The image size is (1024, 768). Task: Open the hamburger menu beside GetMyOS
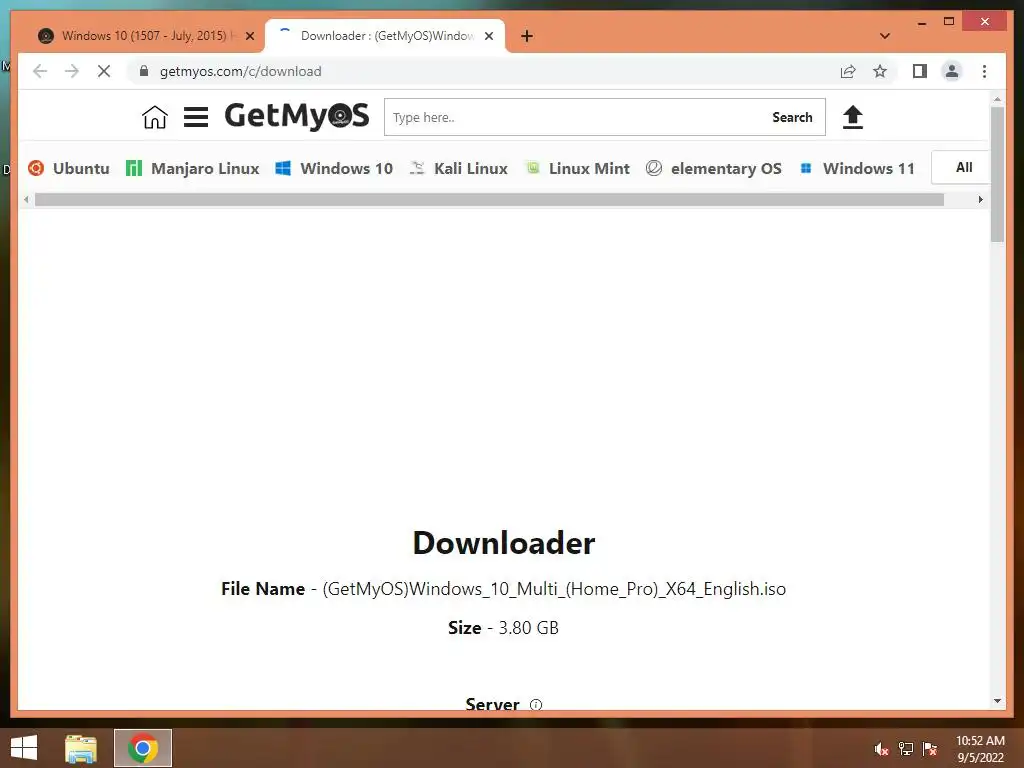tap(195, 117)
